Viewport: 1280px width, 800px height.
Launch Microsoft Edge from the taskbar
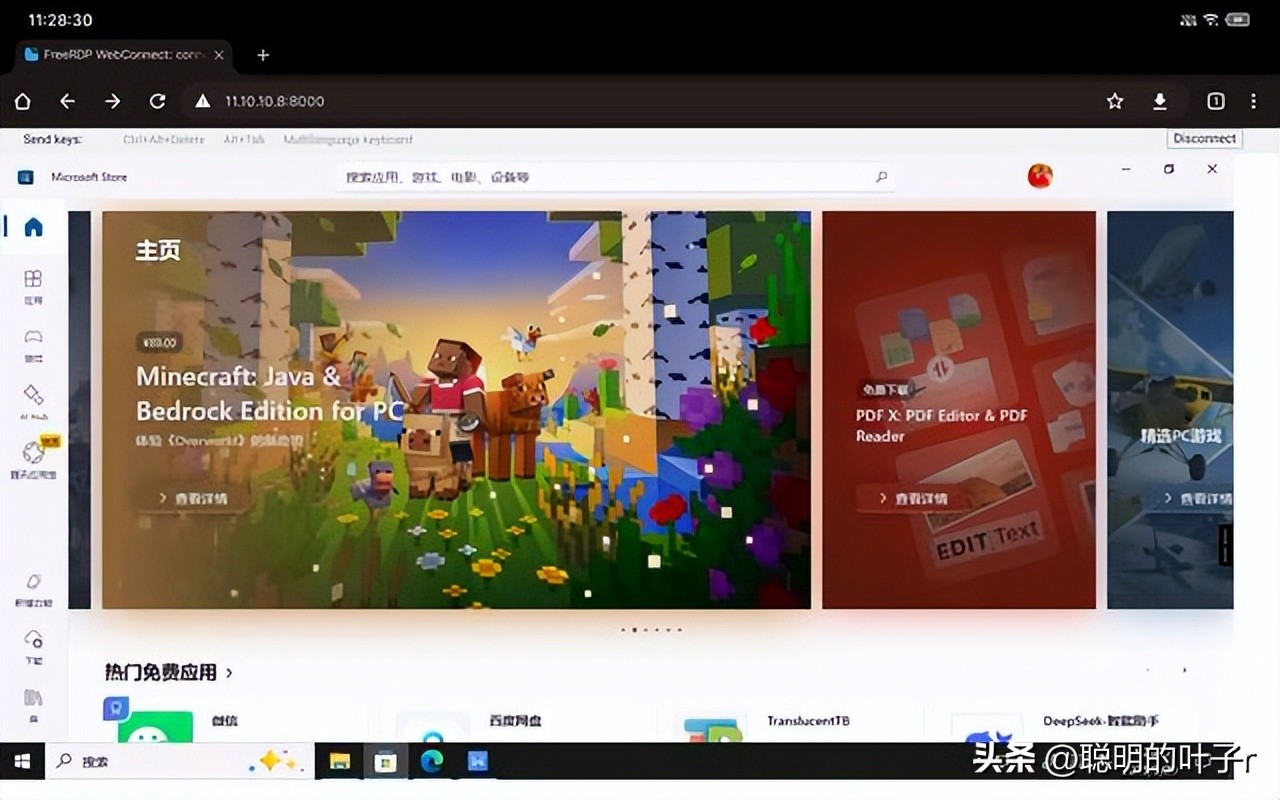[x=432, y=761]
